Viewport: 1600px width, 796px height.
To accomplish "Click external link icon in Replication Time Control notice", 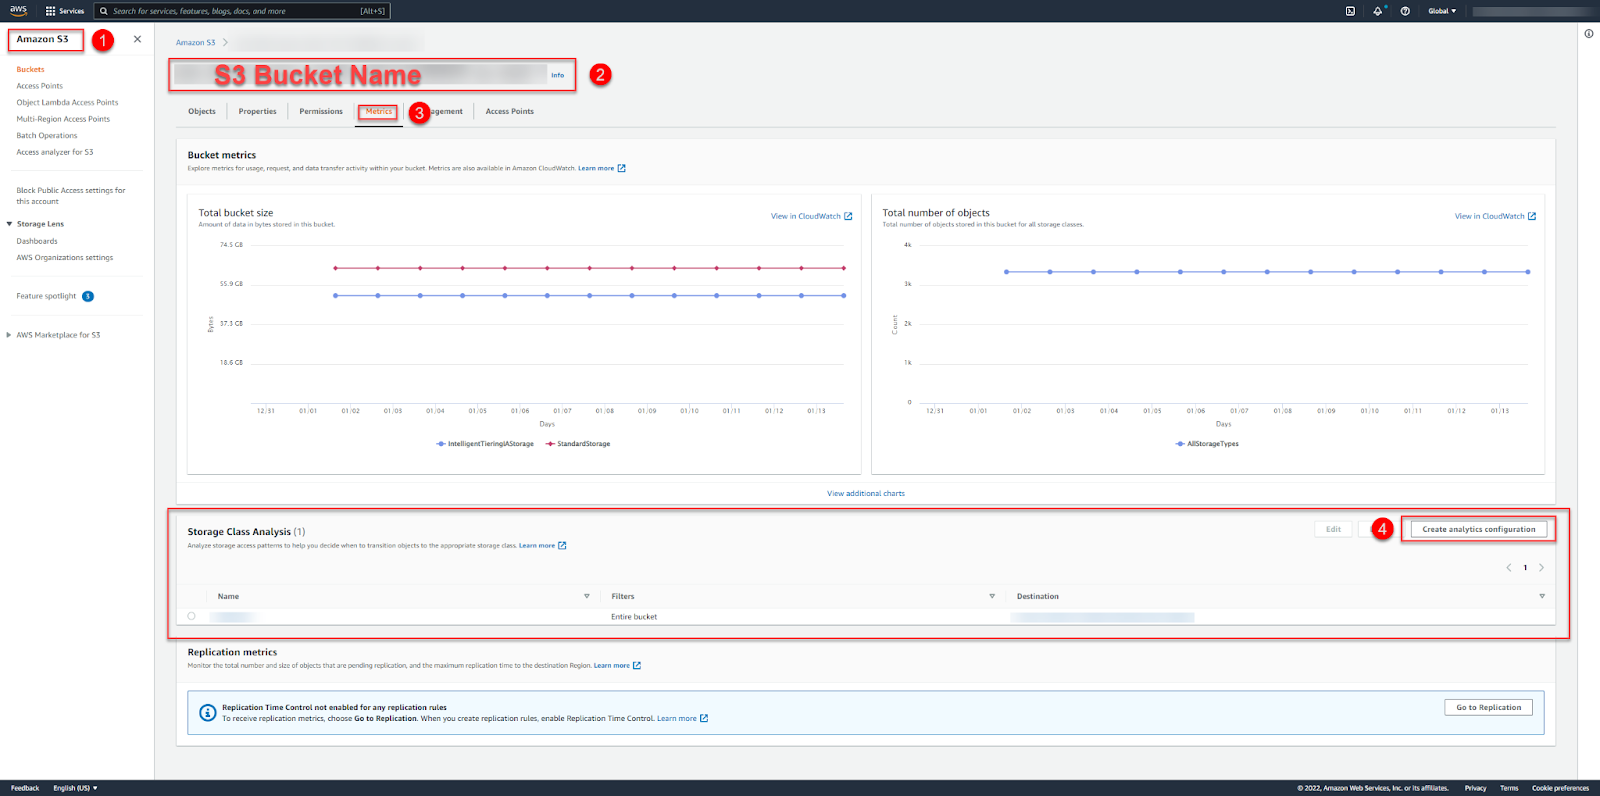I will (x=704, y=718).
